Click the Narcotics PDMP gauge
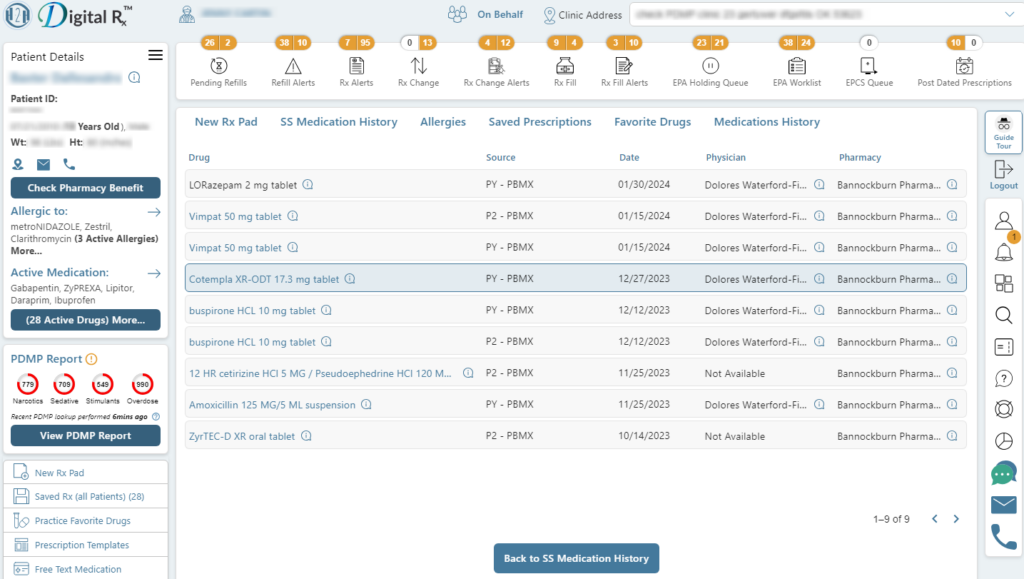 [x=30, y=386]
